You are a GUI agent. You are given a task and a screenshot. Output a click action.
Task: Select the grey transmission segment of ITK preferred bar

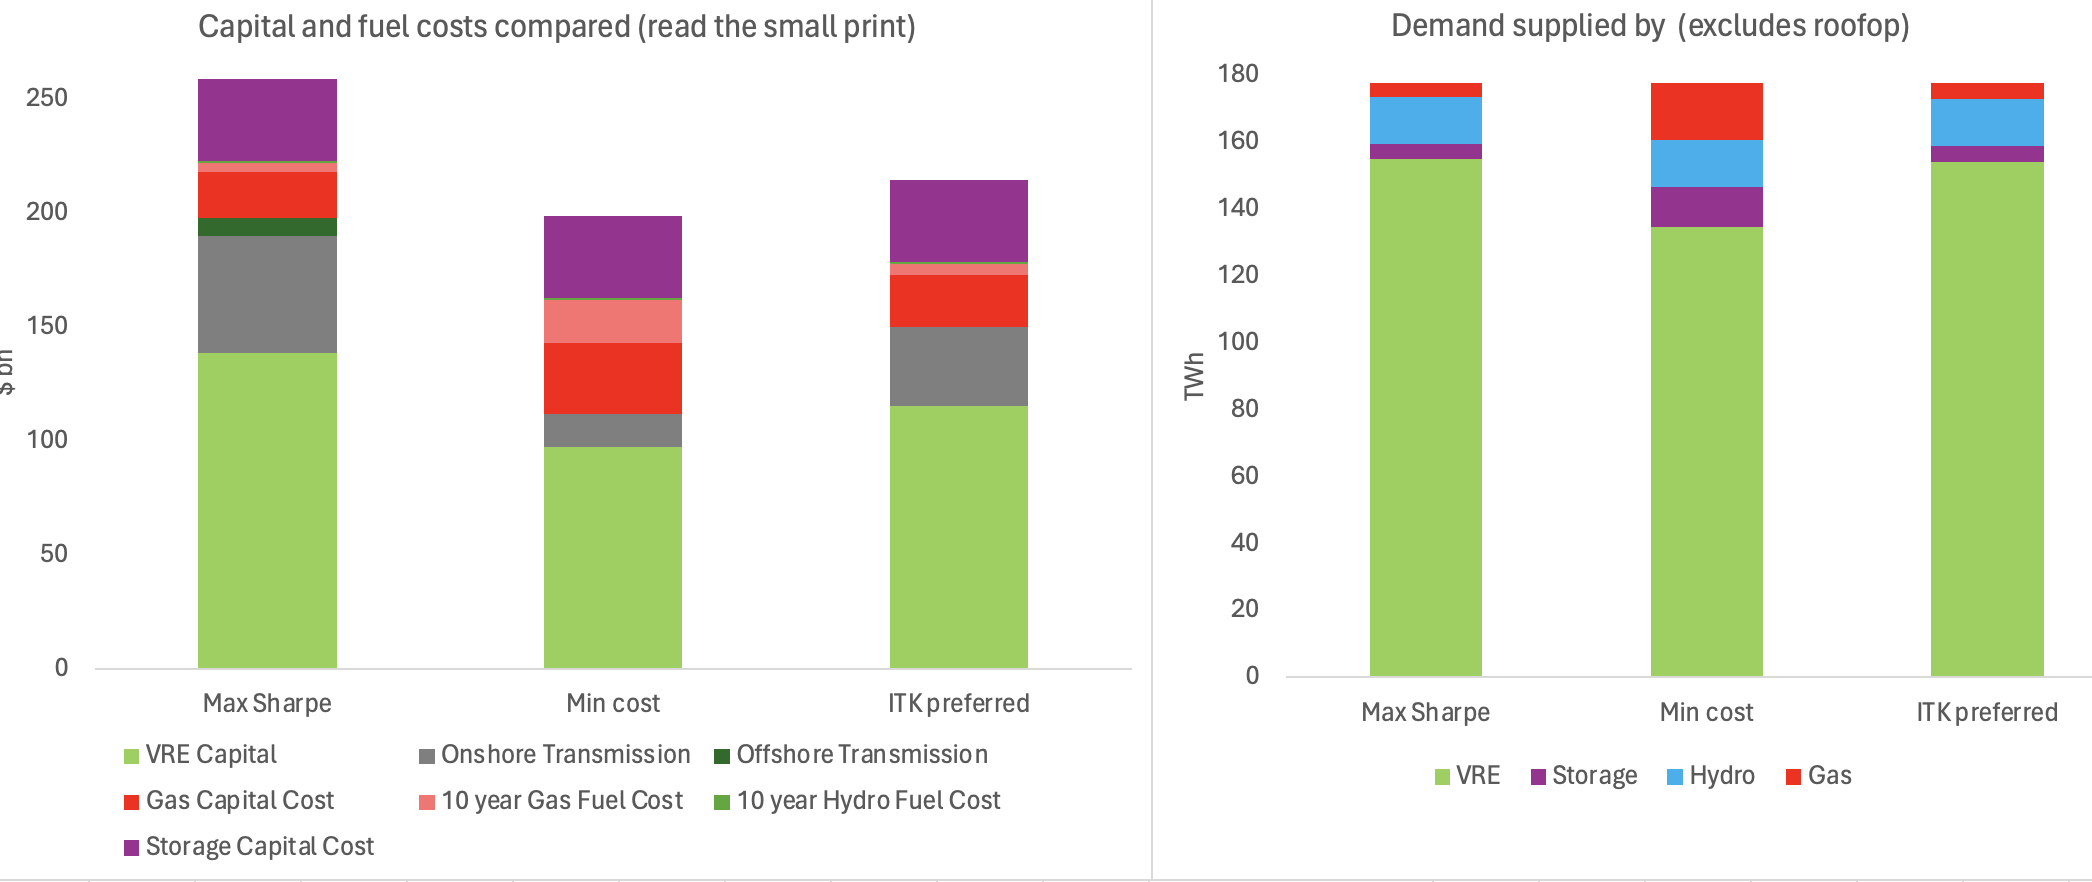tap(959, 366)
